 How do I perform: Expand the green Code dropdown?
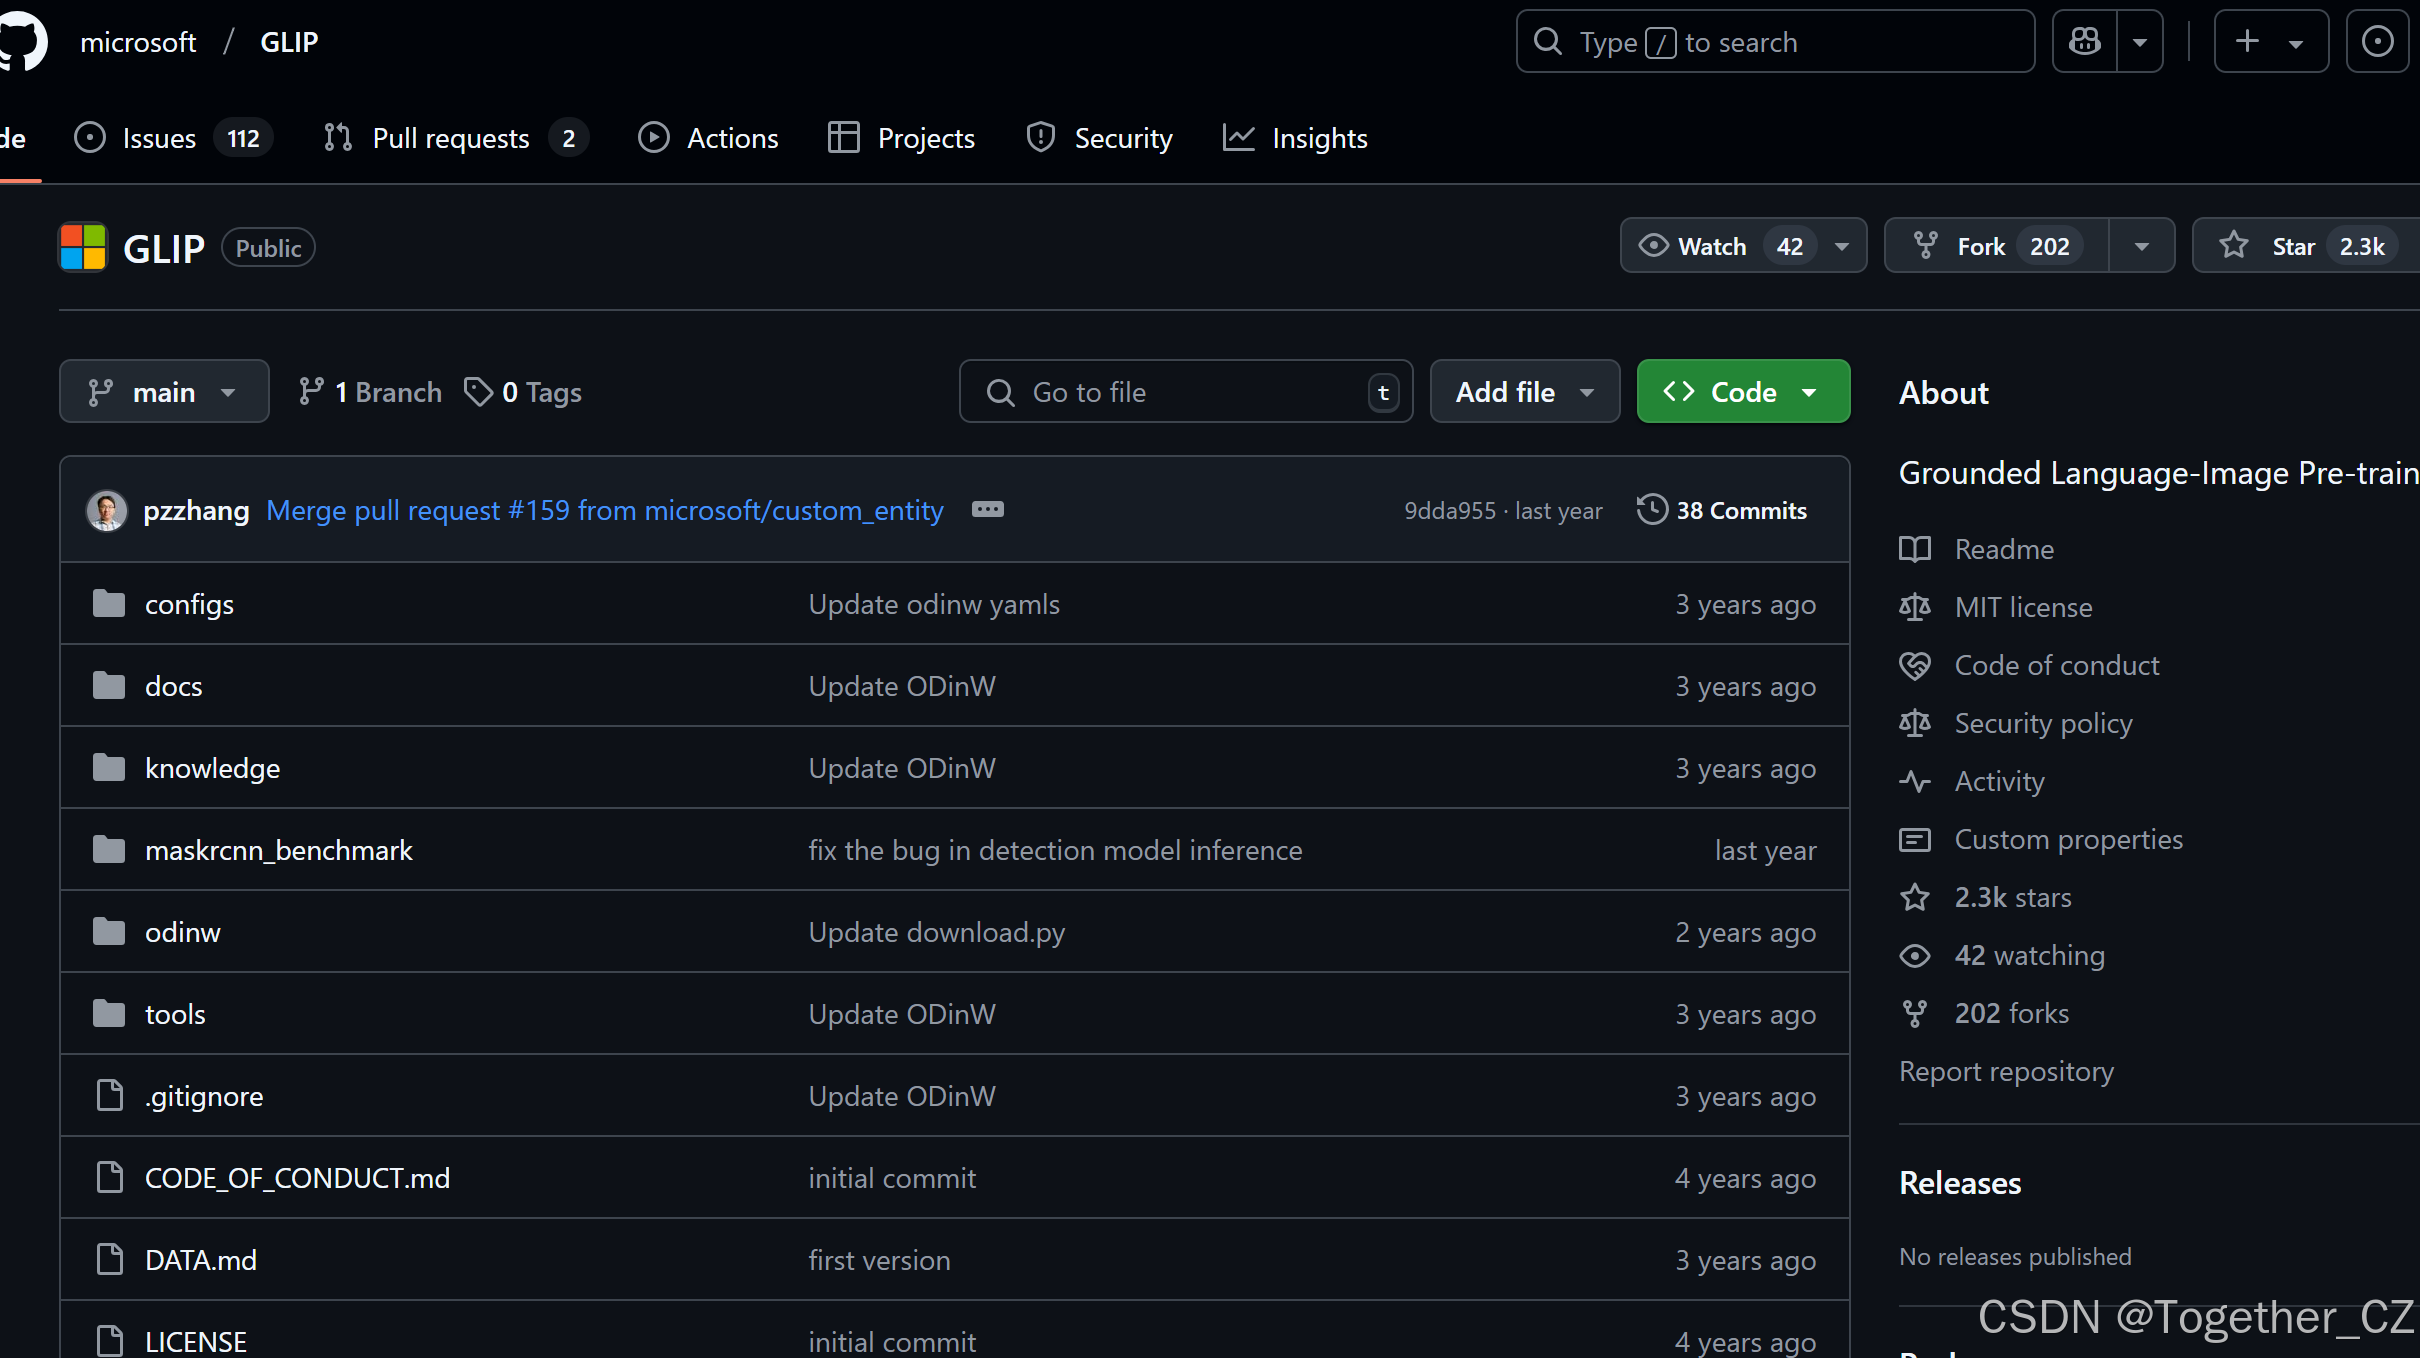tap(1742, 392)
